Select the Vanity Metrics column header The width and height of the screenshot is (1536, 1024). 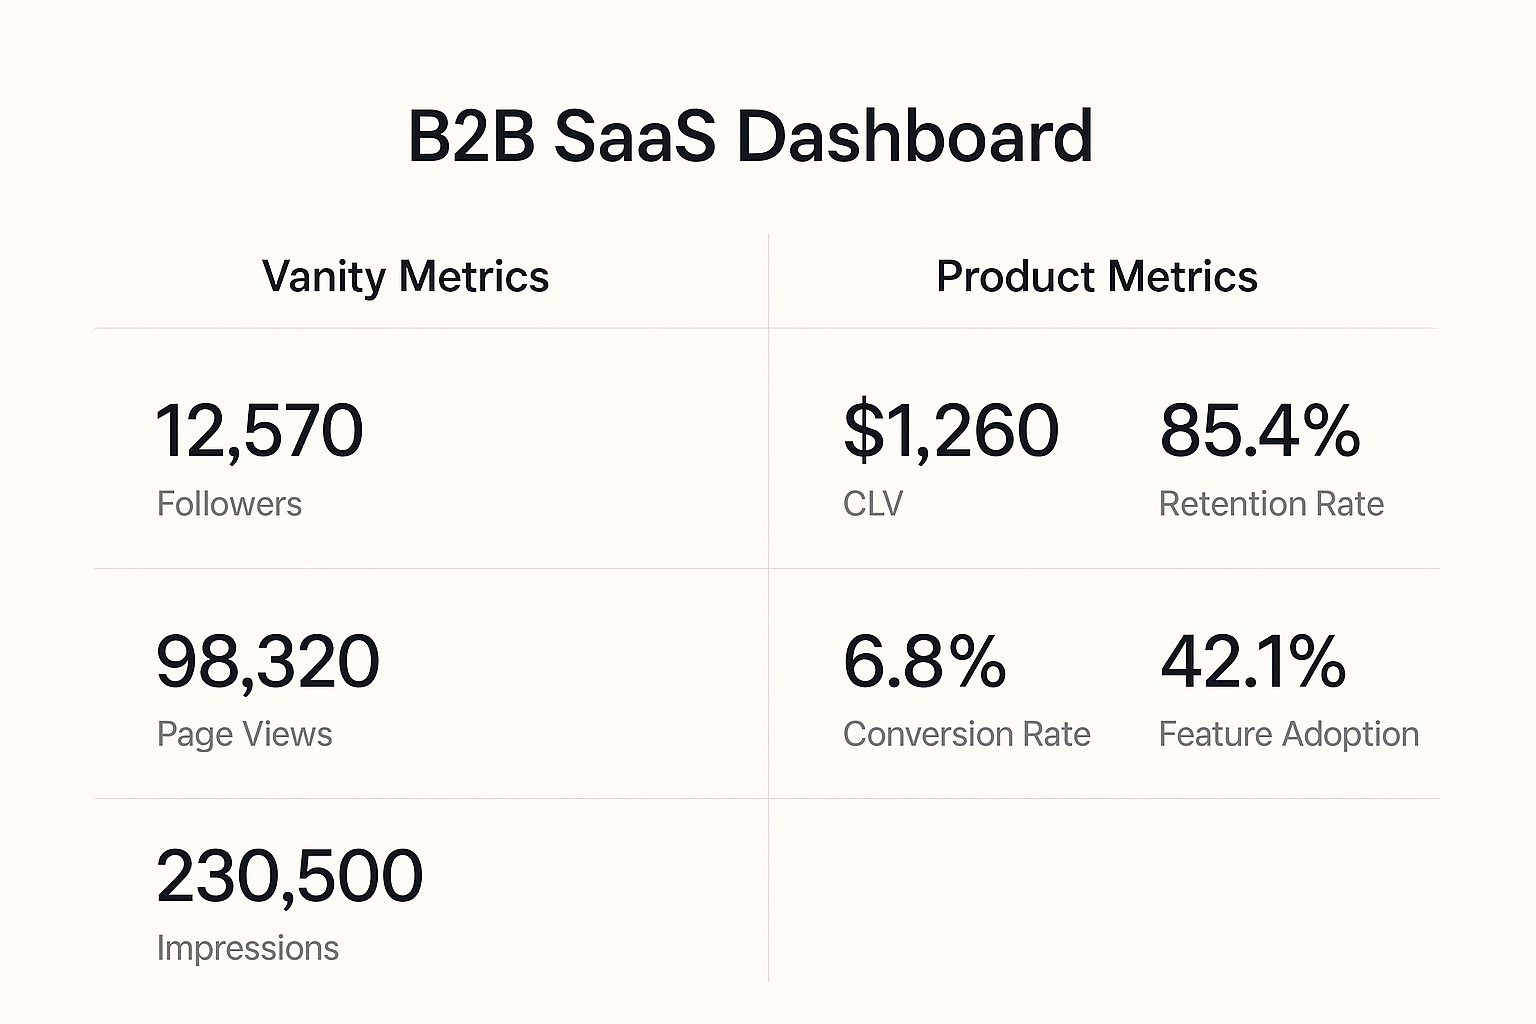pyautogui.click(x=405, y=277)
